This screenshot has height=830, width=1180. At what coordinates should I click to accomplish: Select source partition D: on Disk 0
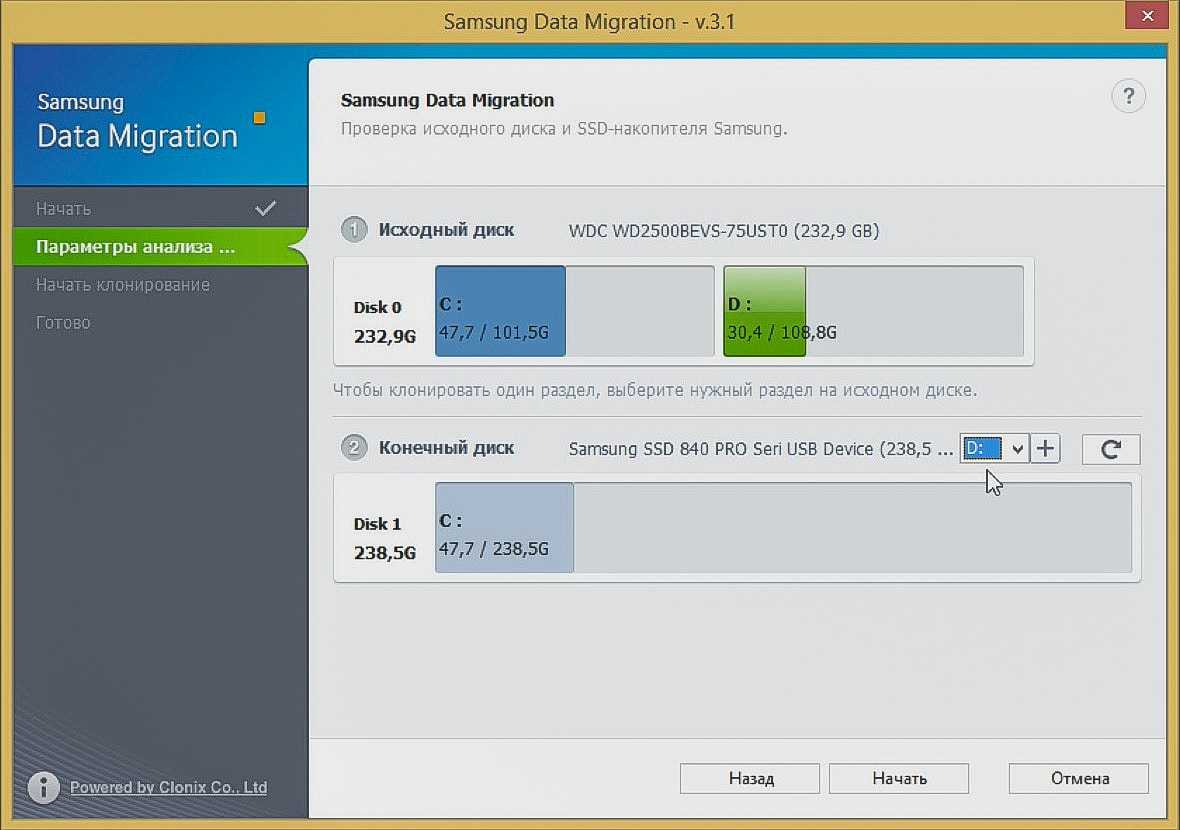764,311
